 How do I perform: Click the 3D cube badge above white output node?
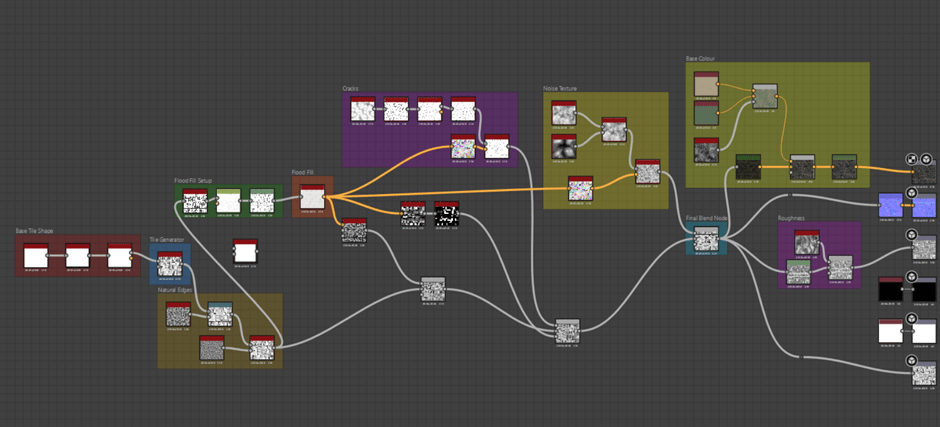click(911, 318)
